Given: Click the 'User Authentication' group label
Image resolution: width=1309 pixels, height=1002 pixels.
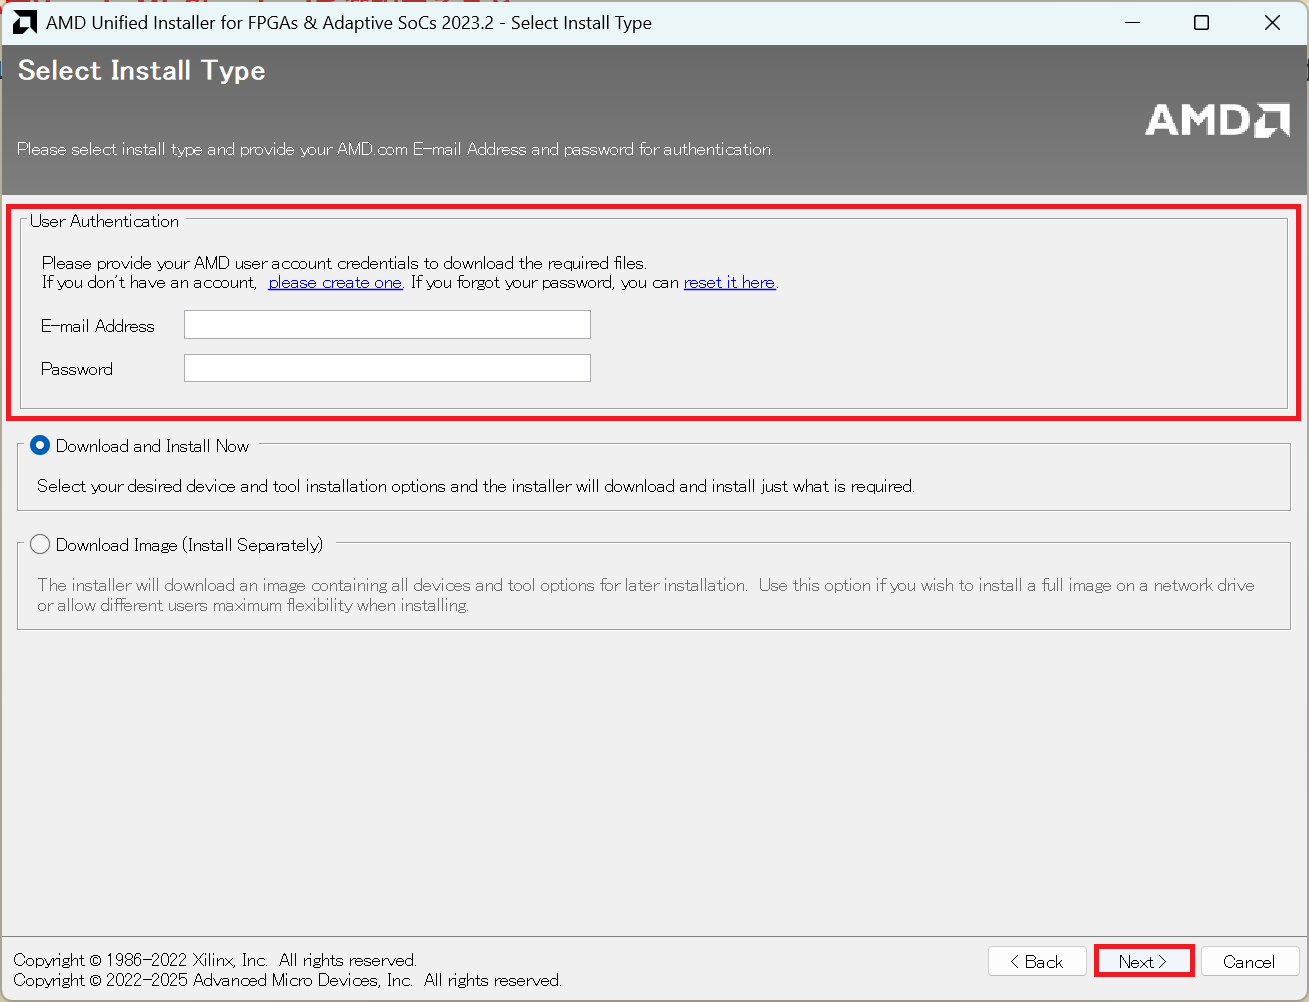Looking at the screenshot, I should pos(104,221).
